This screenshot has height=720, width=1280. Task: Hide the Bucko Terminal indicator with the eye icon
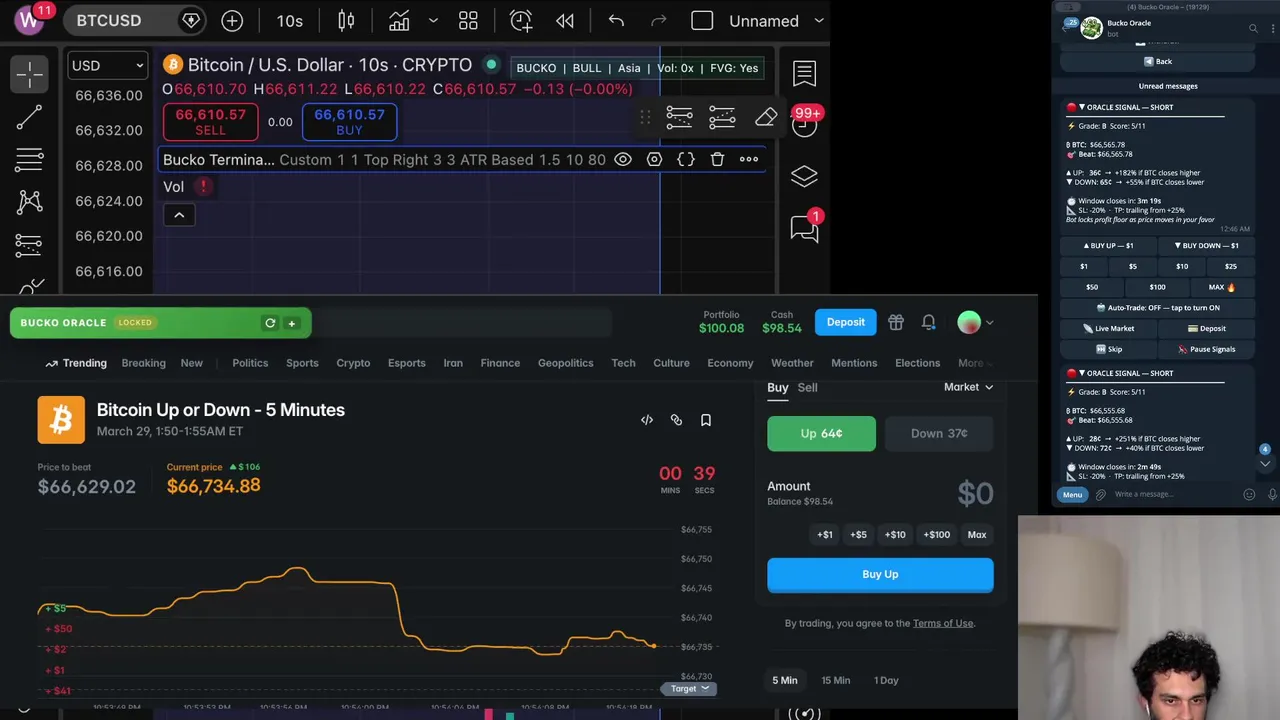tap(623, 159)
